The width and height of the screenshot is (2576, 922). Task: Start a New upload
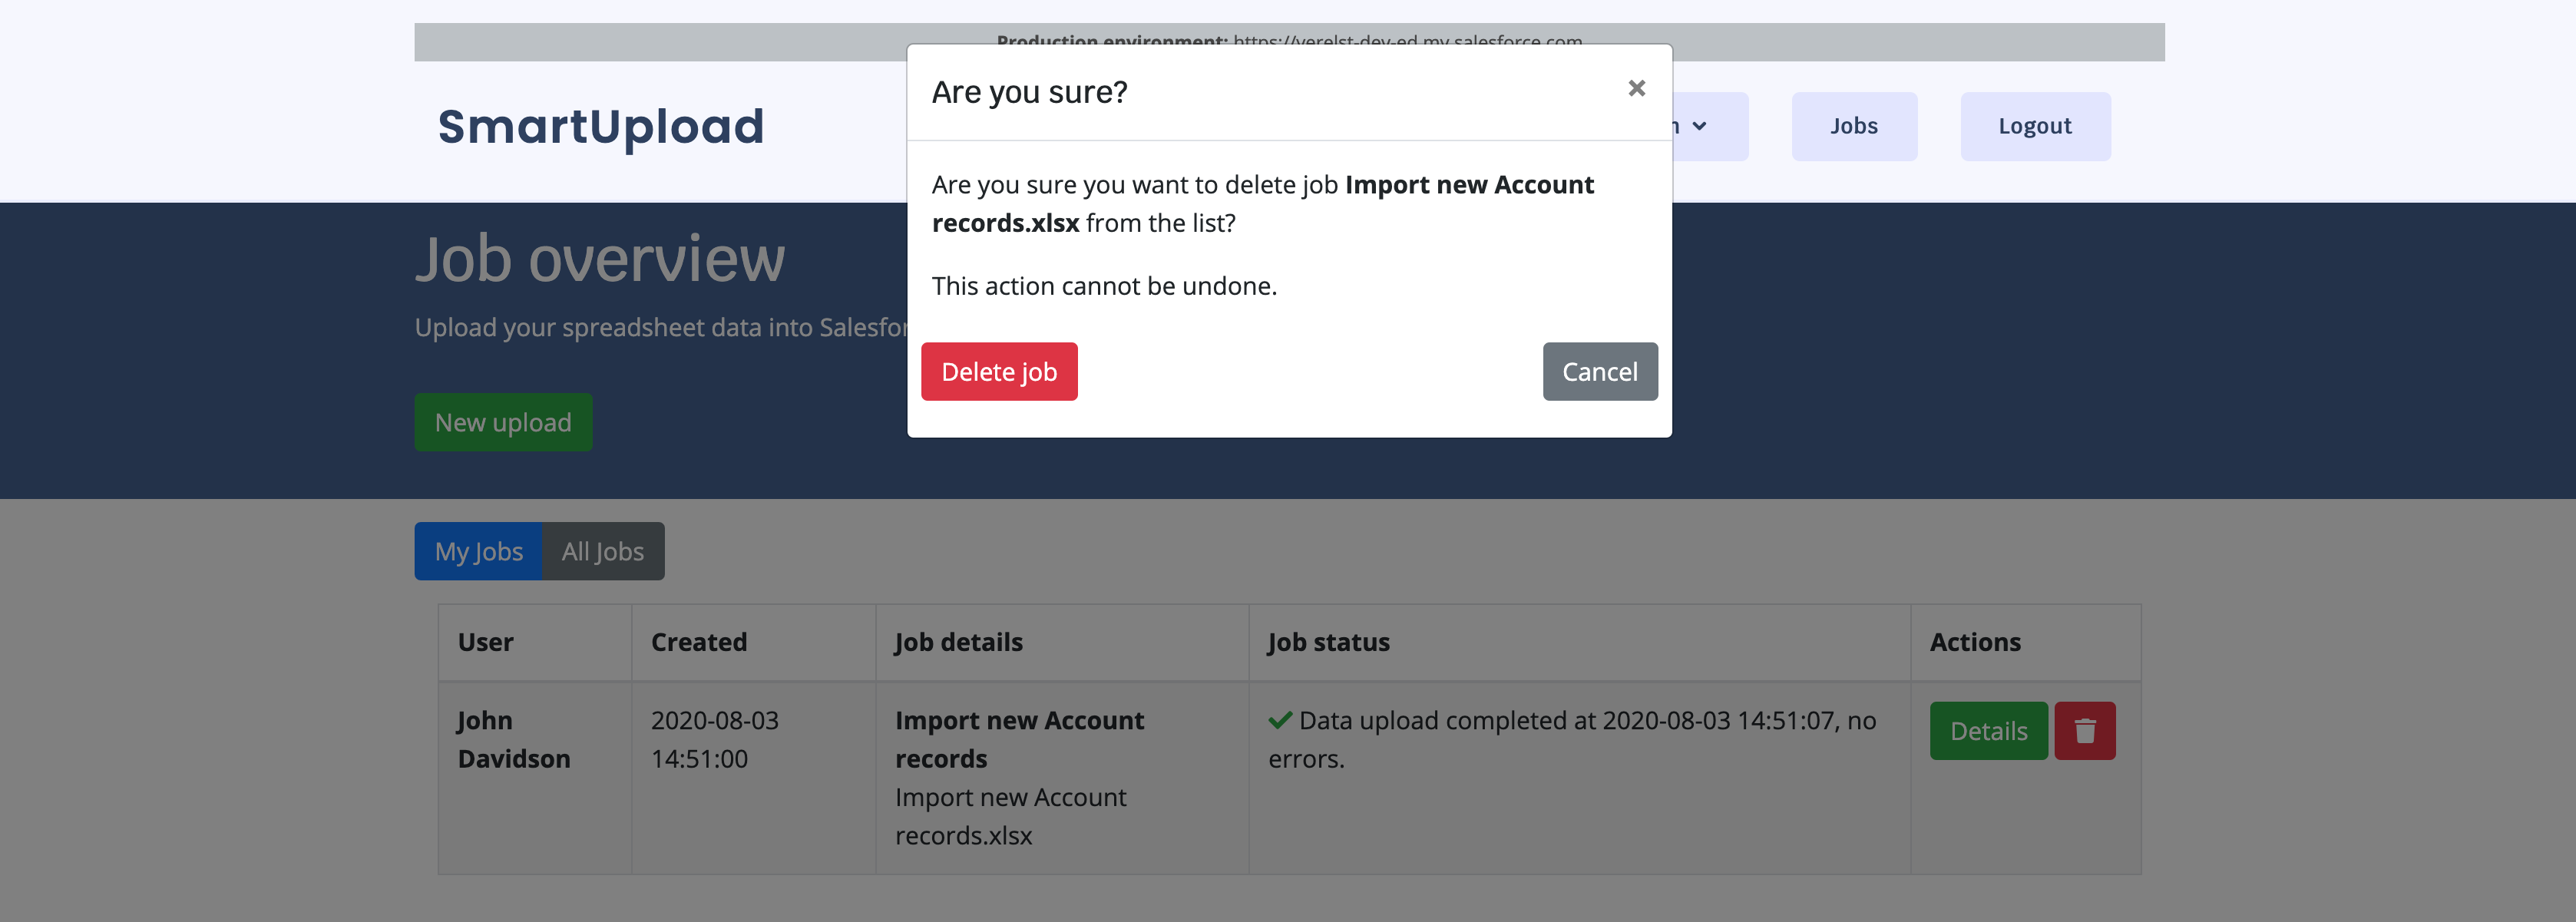pyautogui.click(x=503, y=422)
